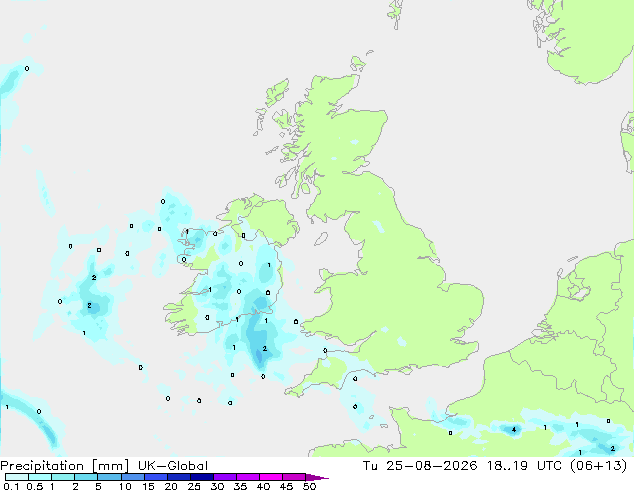The height and width of the screenshot is (490, 634).
Task: Click the '25' legend tick label
Action: pyautogui.click(x=194, y=486)
